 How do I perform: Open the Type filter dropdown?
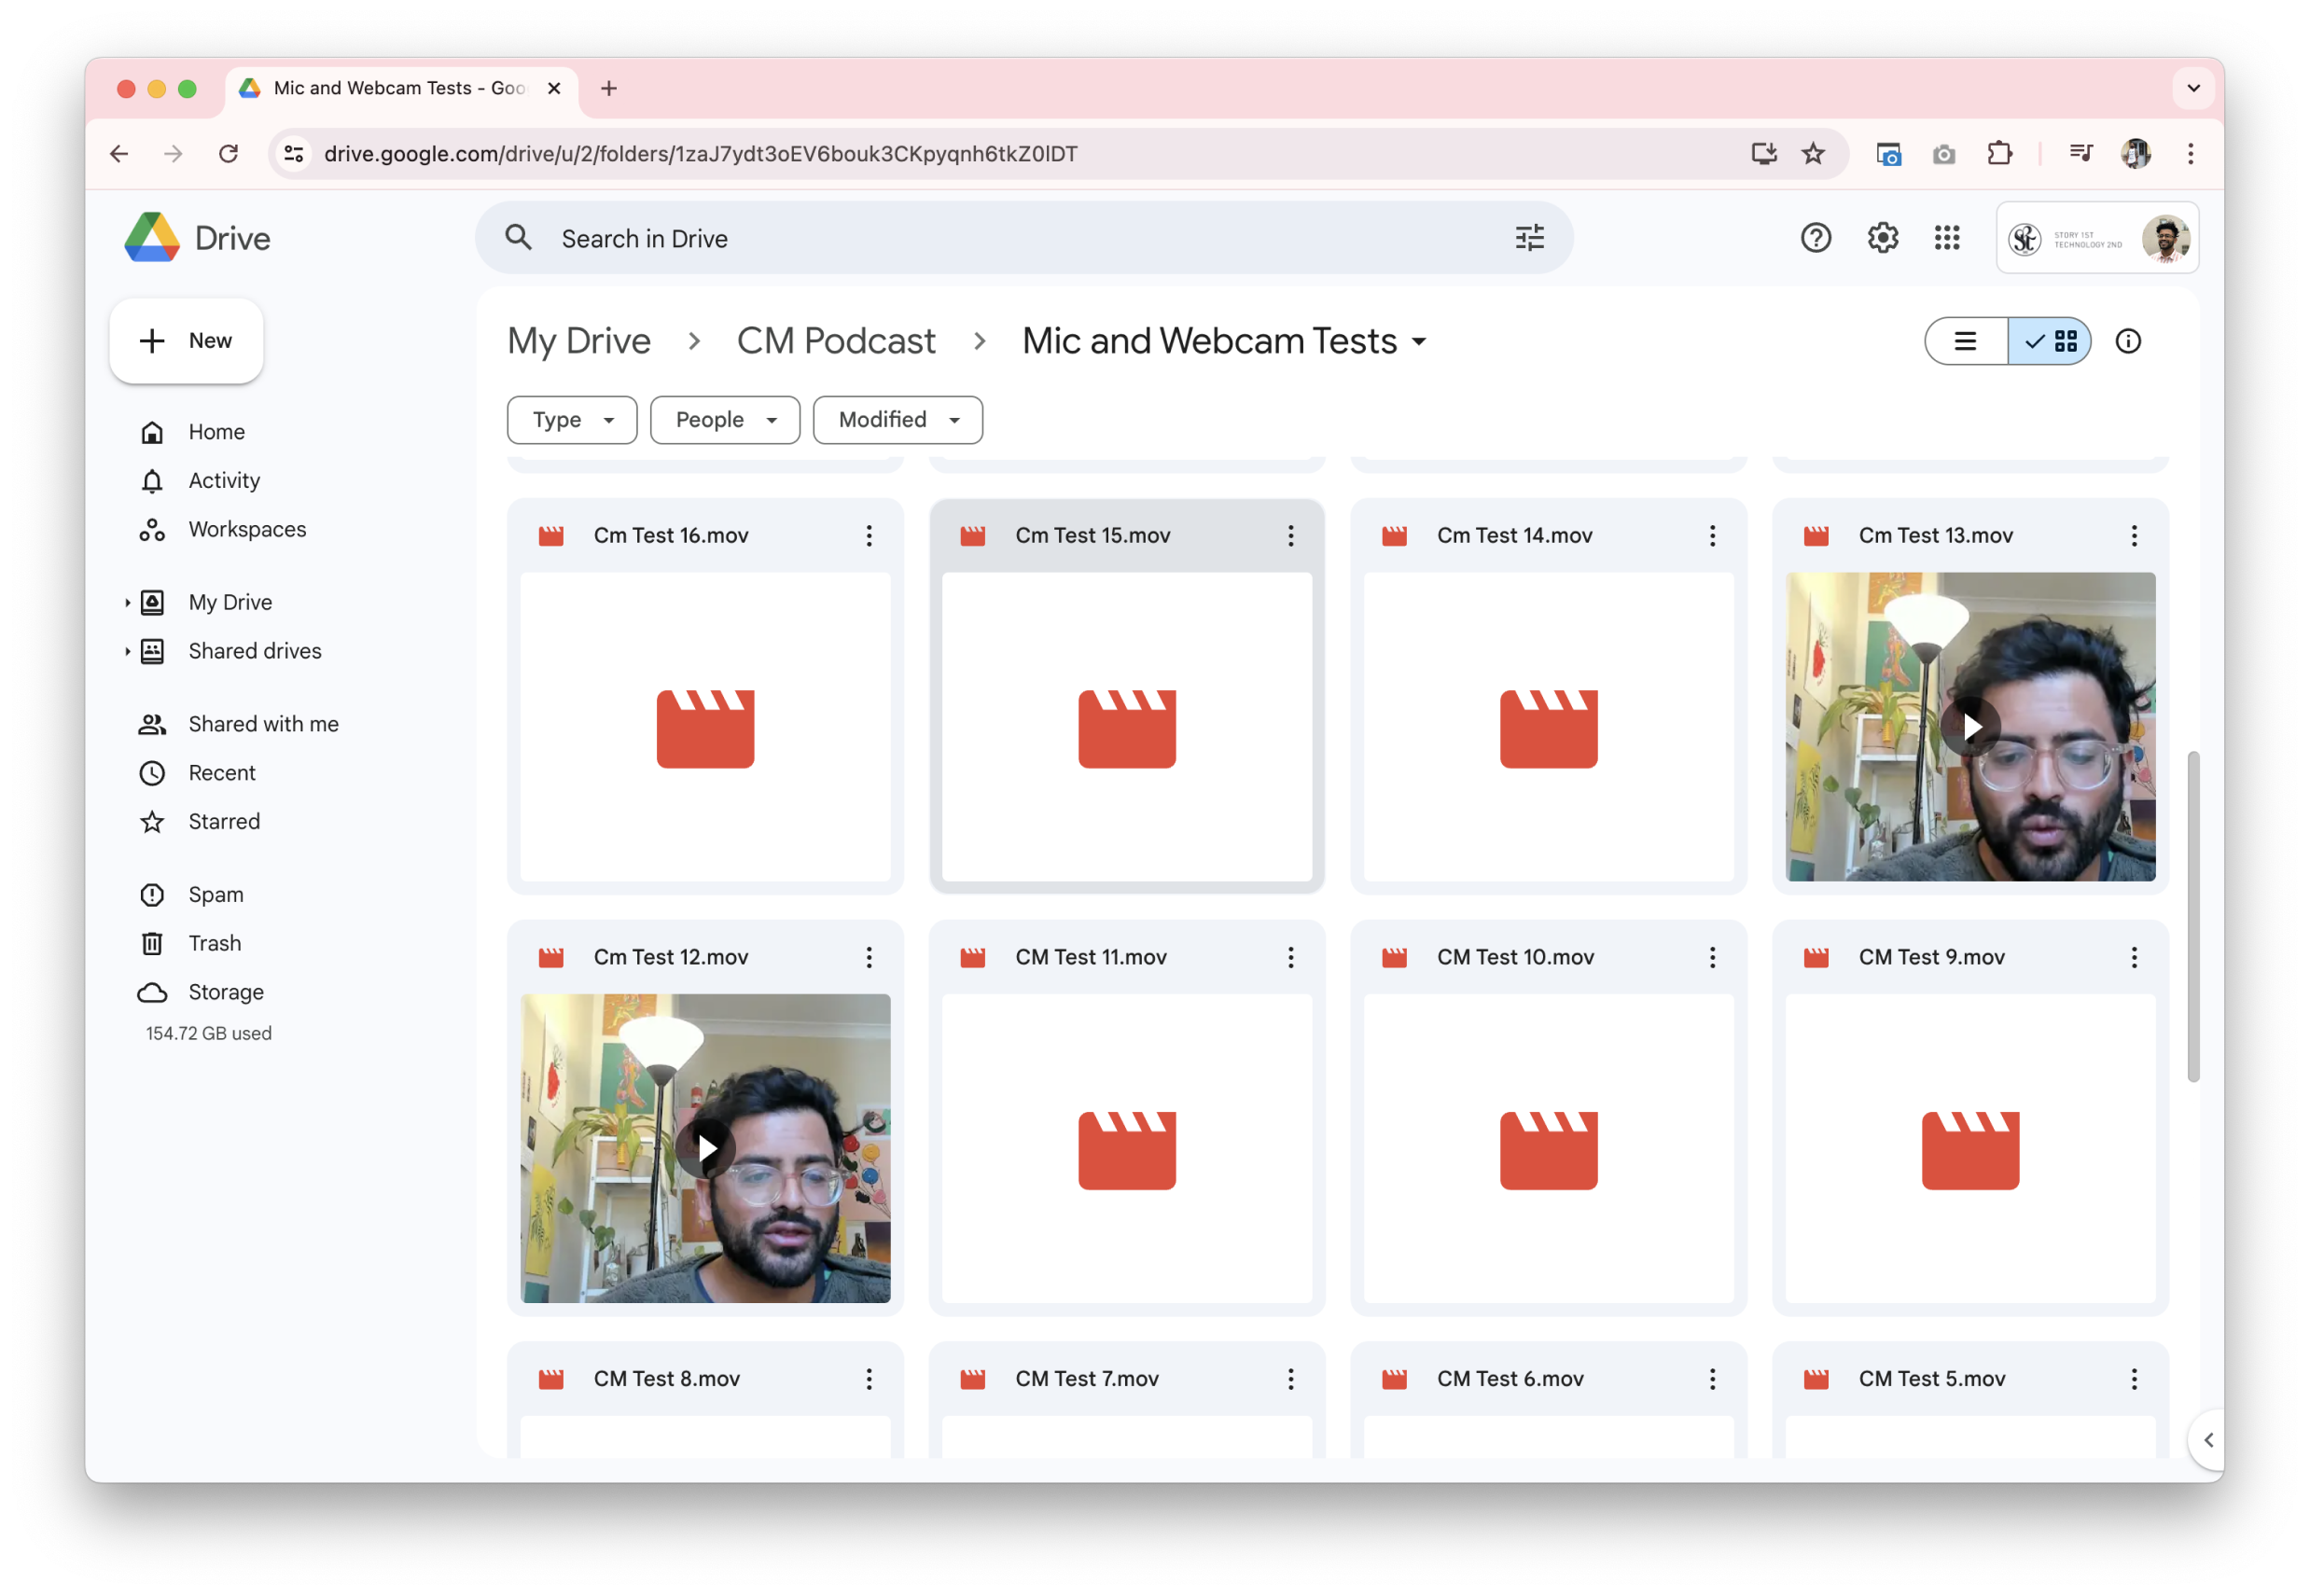click(572, 419)
